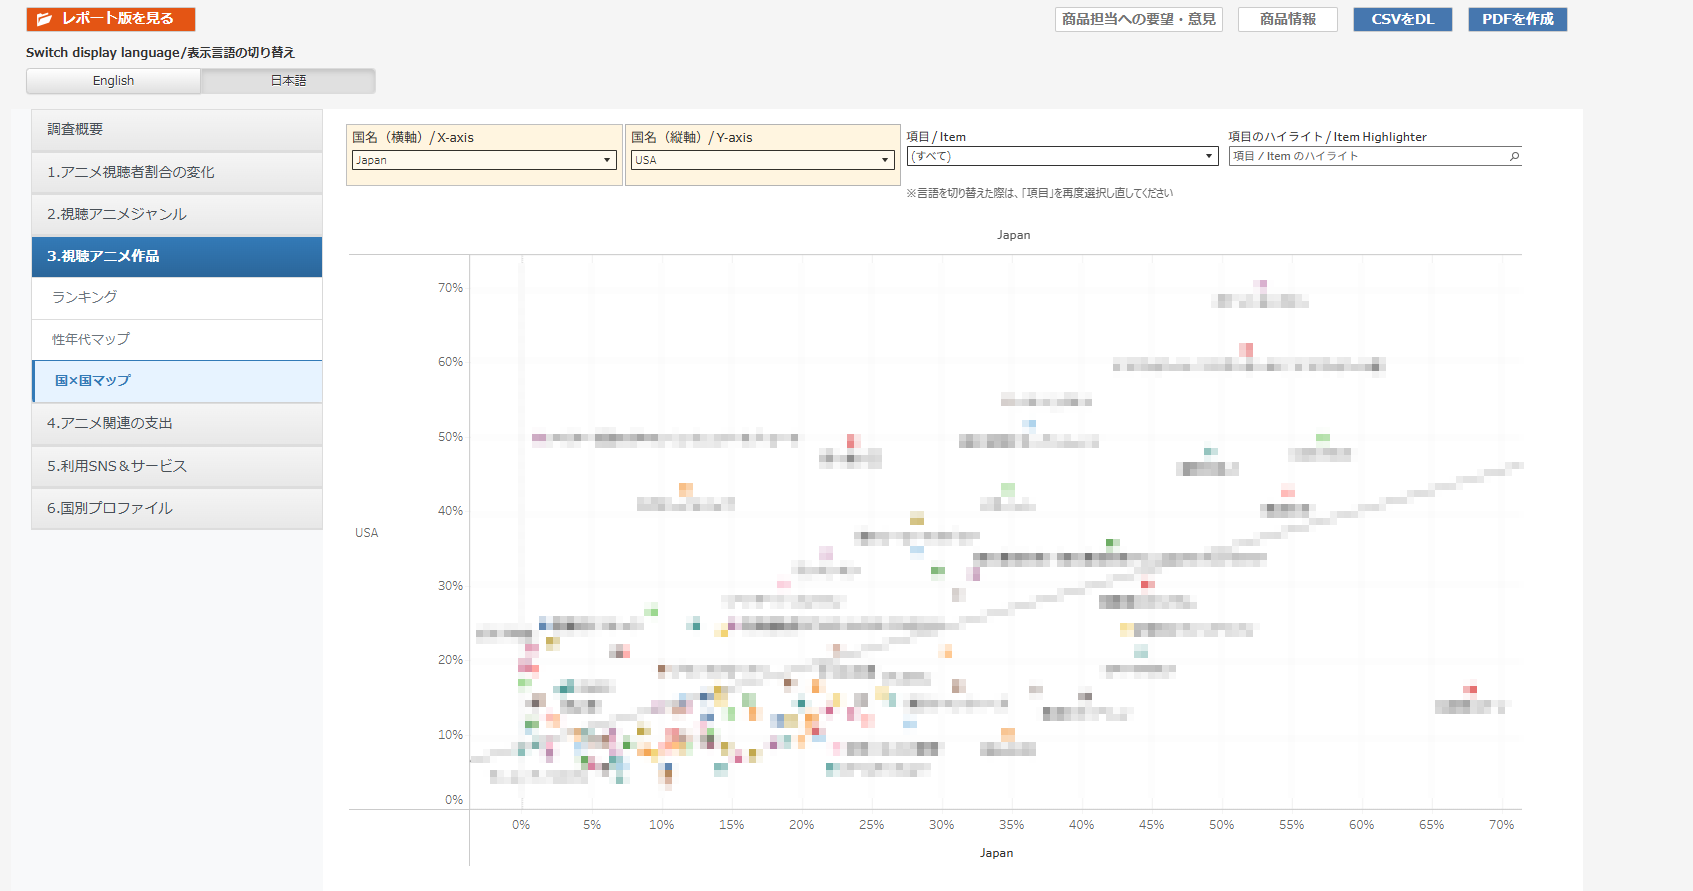Click the orange data point near 40% USA

click(x=685, y=489)
